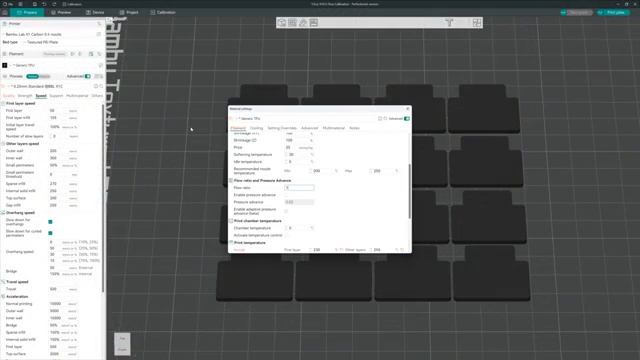Click the AMS sync icon in Filament header
The image size is (640, 360).
(x=91, y=54)
